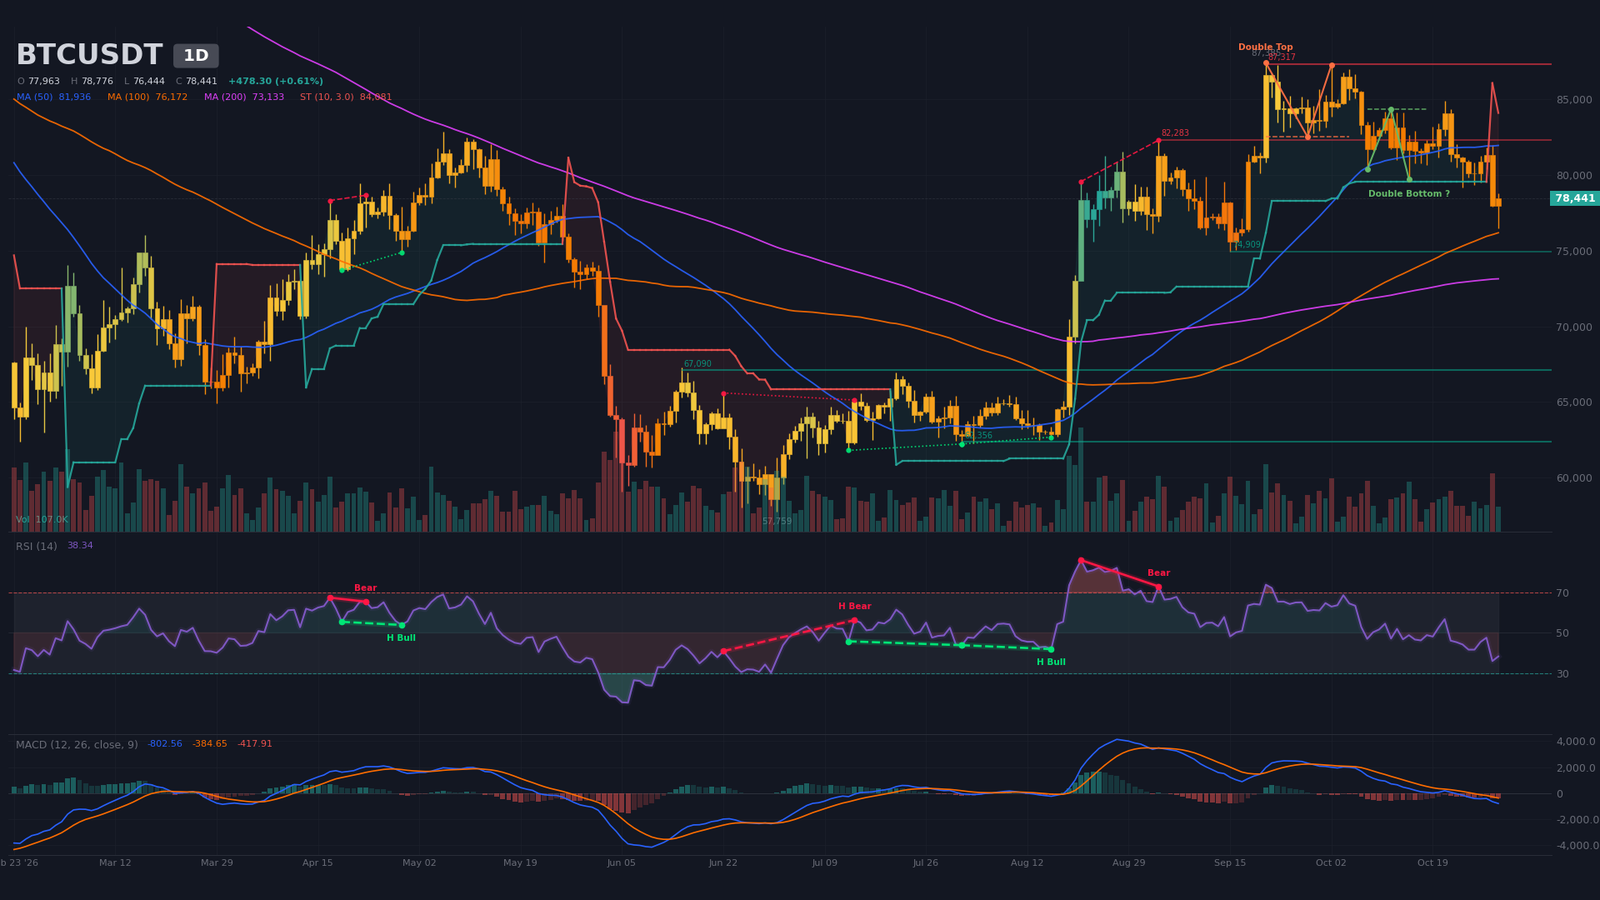
Task: Click the MACD -4,000.0 axis label
Action: [x=1576, y=846]
